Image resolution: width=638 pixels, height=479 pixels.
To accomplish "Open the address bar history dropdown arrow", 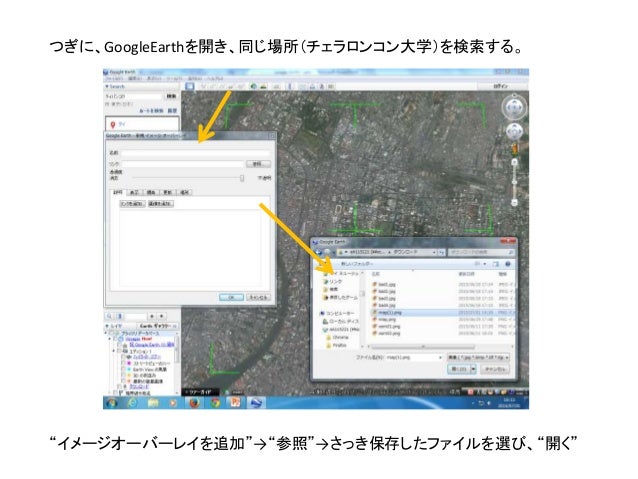I will tap(434, 252).
